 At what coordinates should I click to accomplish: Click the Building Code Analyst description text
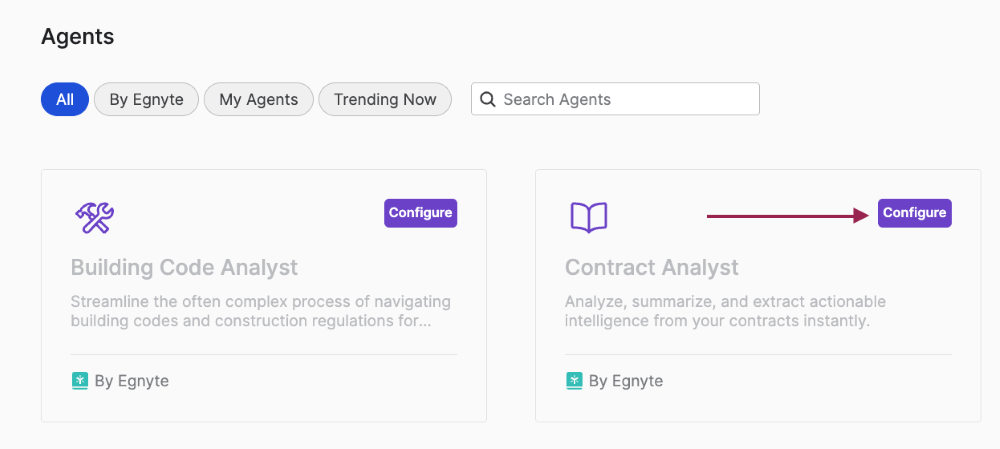click(x=260, y=311)
